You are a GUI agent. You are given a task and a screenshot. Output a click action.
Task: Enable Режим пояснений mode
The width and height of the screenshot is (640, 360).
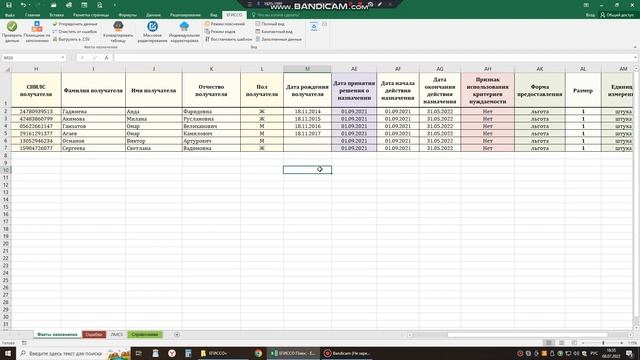click(x=225, y=24)
